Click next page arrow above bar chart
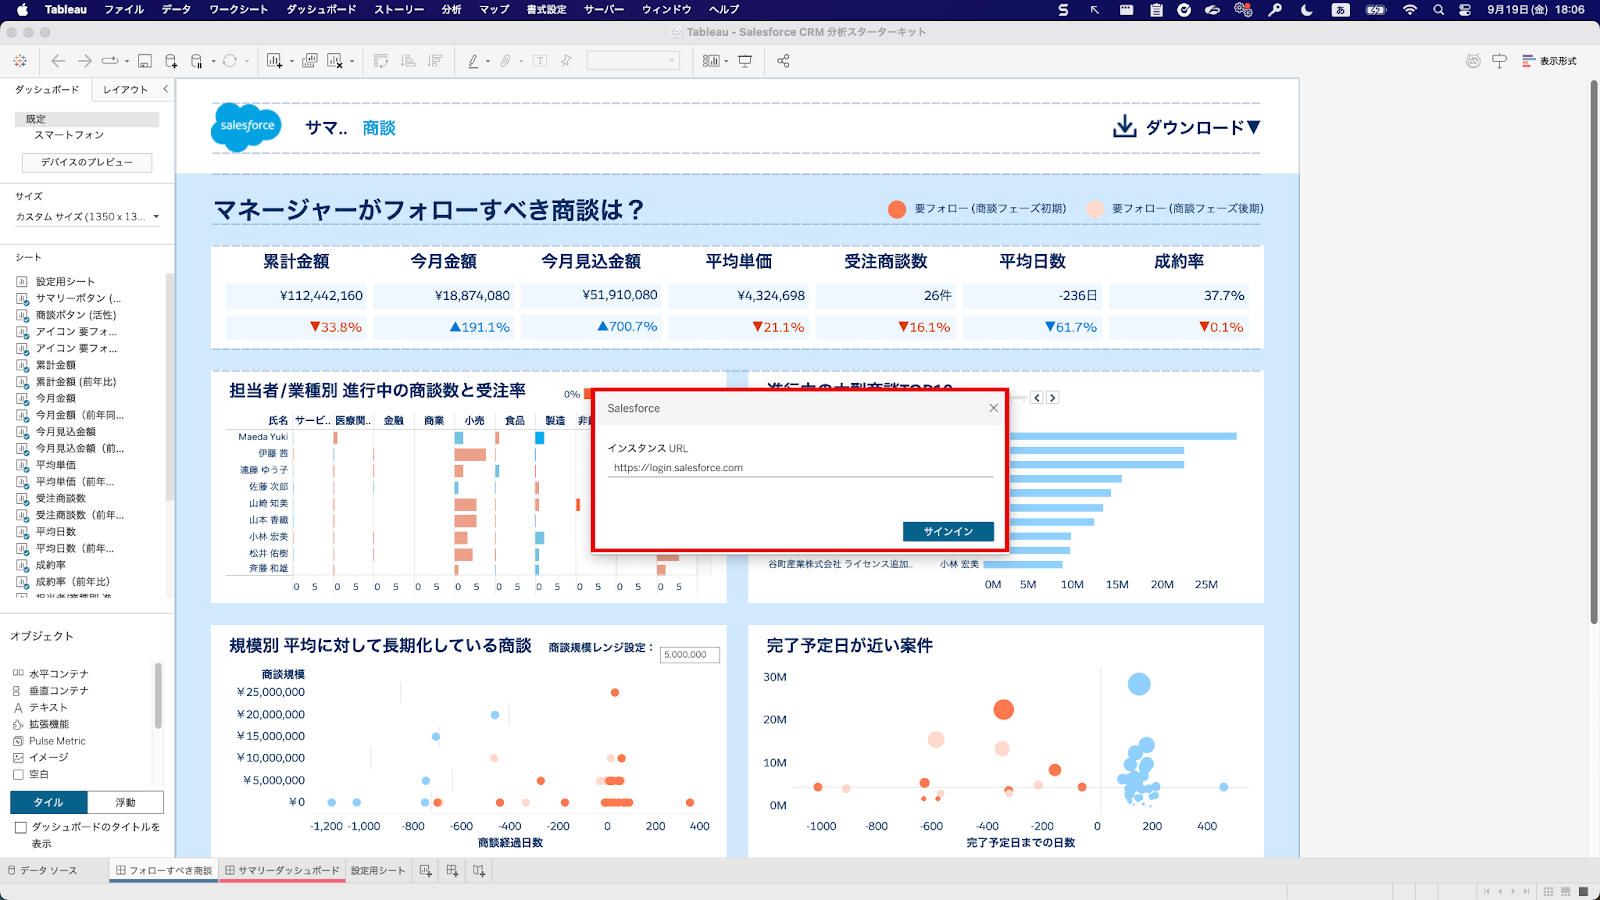Viewport: 1600px width, 900px height. coord(1053,398)
